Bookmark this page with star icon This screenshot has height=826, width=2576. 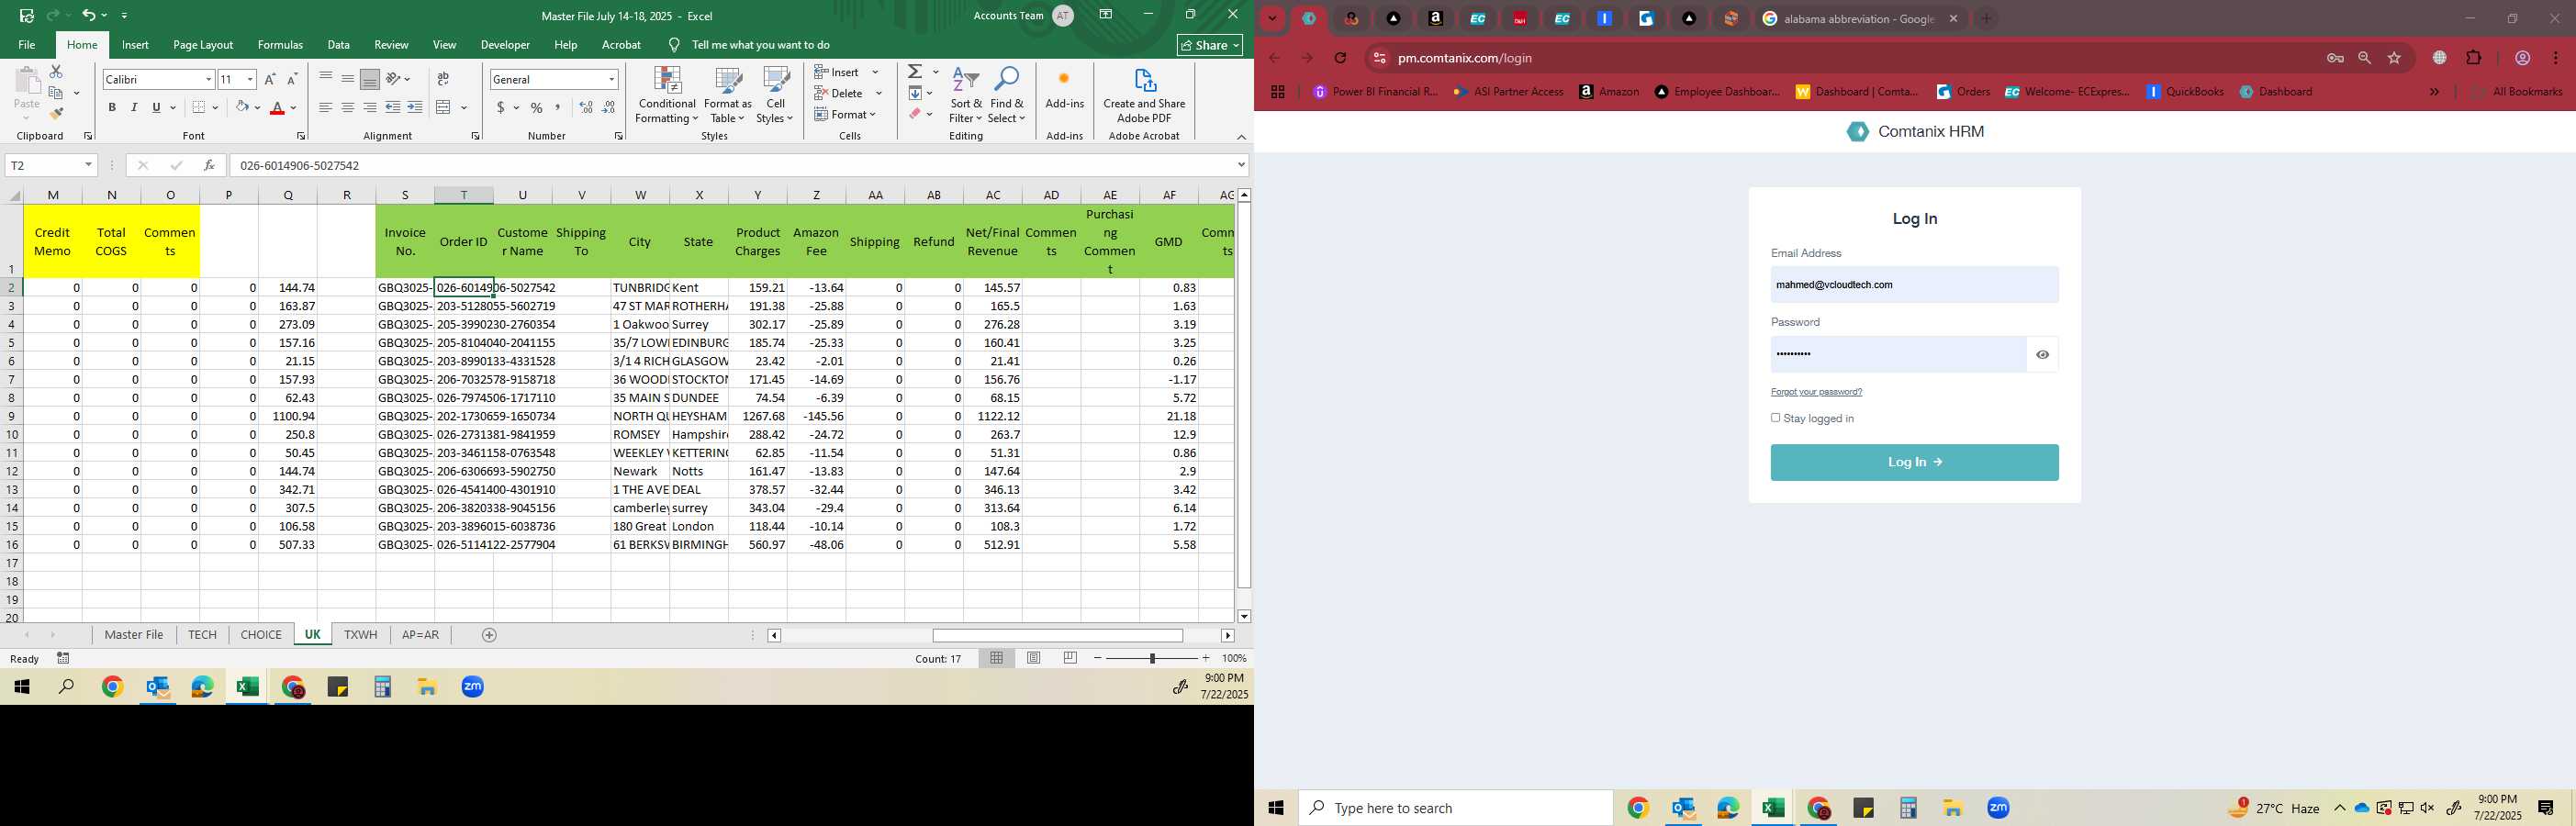[2394, 58]
